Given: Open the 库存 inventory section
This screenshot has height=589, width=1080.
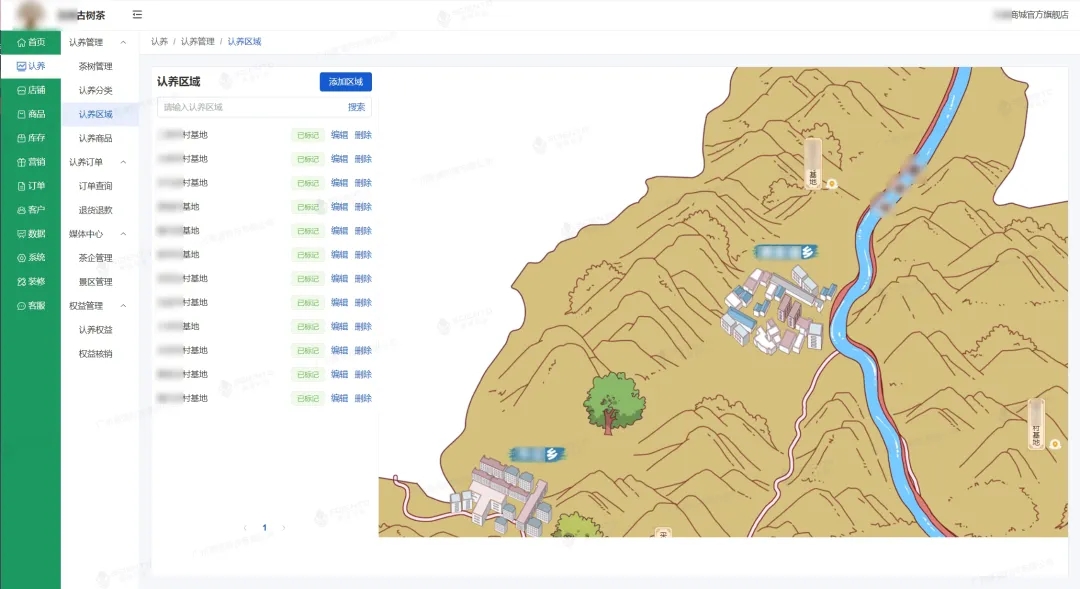Looking at the screenshot, I should [x=30, y=138].
